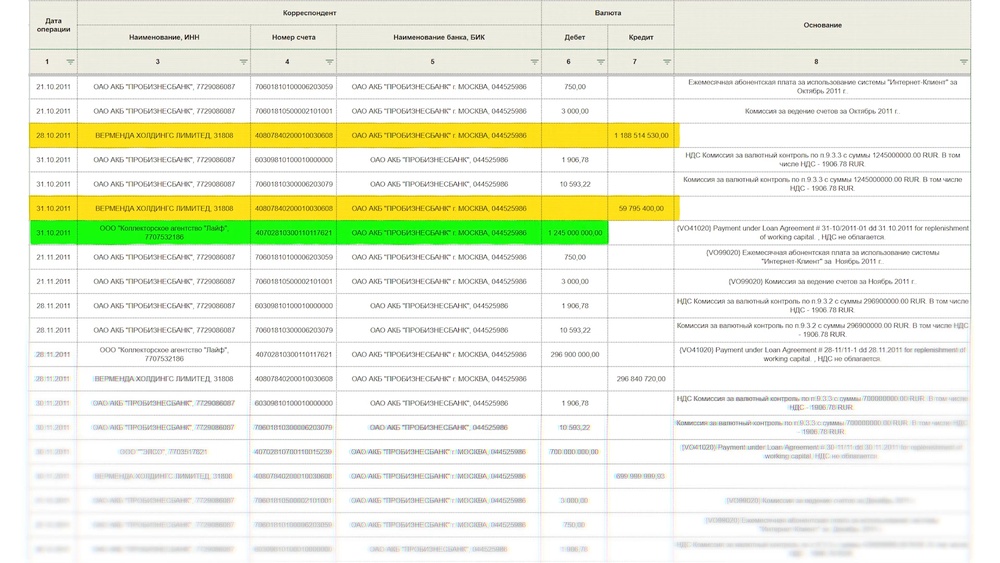Select the Валюта group header

(607, 13)
